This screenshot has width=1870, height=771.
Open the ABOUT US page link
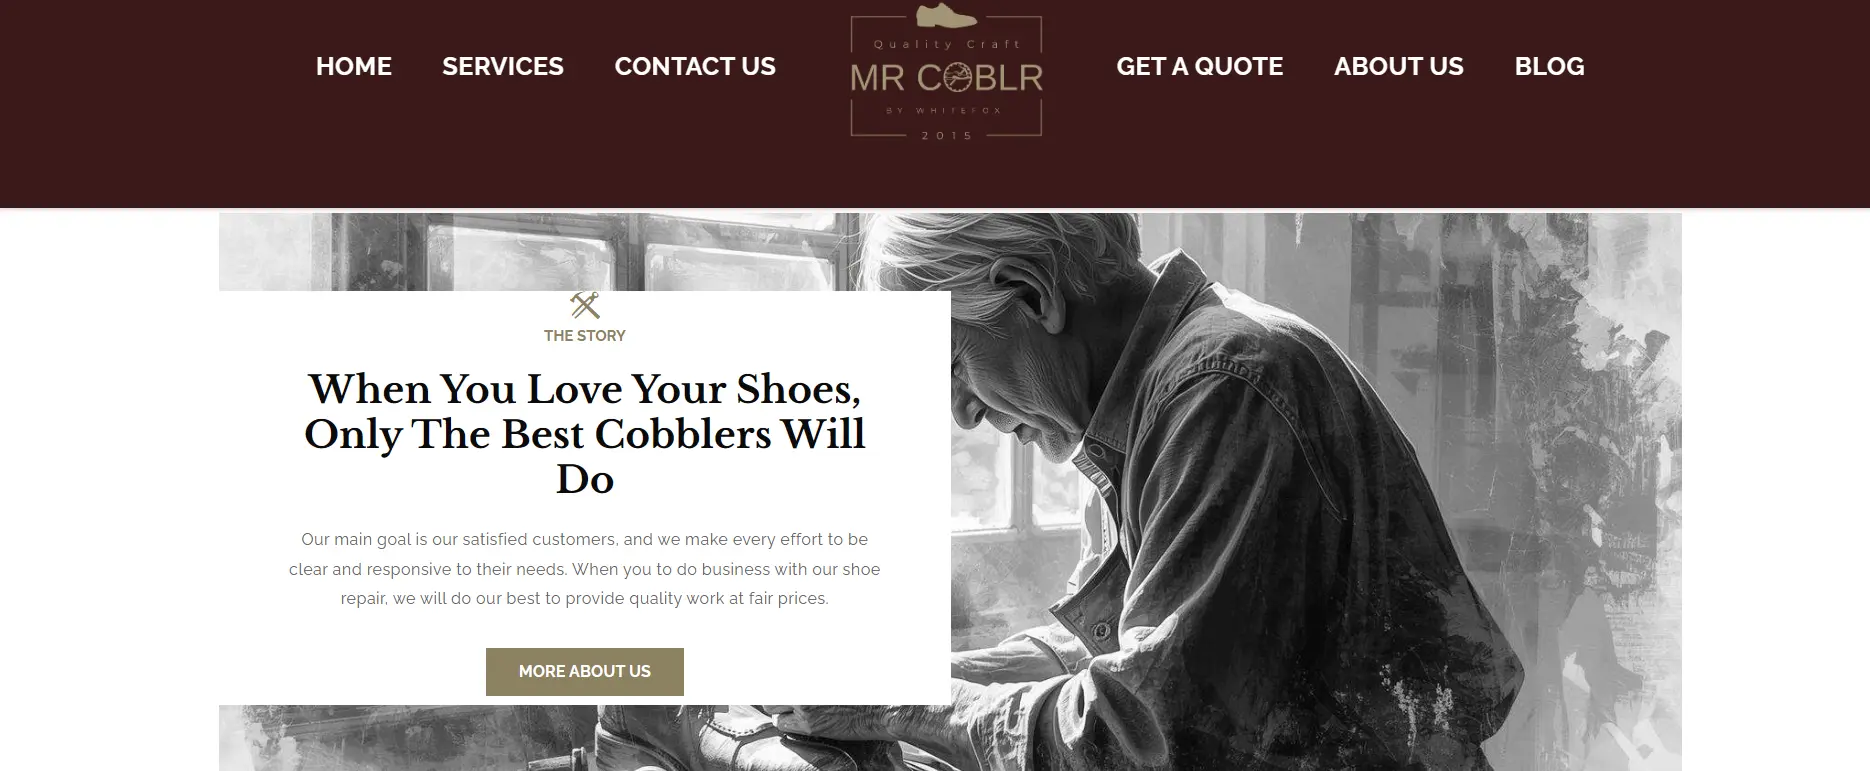coord(1398,66)
